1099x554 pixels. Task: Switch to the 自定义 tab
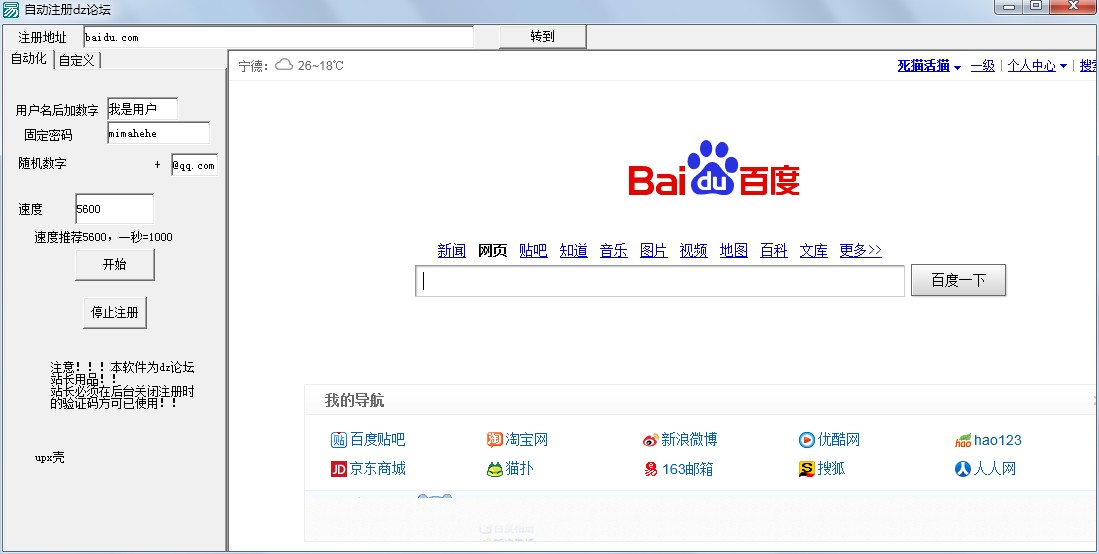pyautogui.click(x=76, y=60)
